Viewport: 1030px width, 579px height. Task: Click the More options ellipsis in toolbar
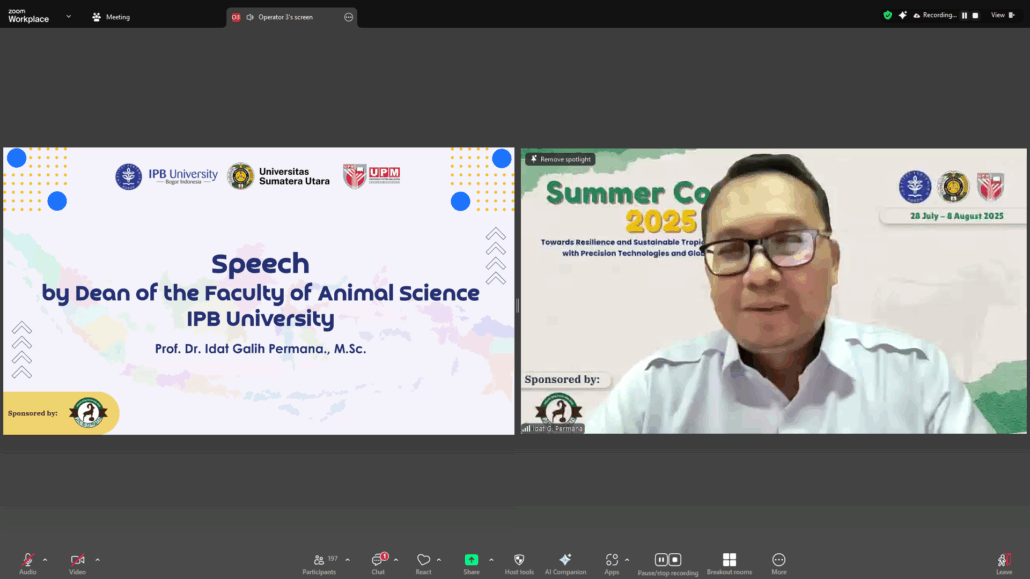pos(779,561)
